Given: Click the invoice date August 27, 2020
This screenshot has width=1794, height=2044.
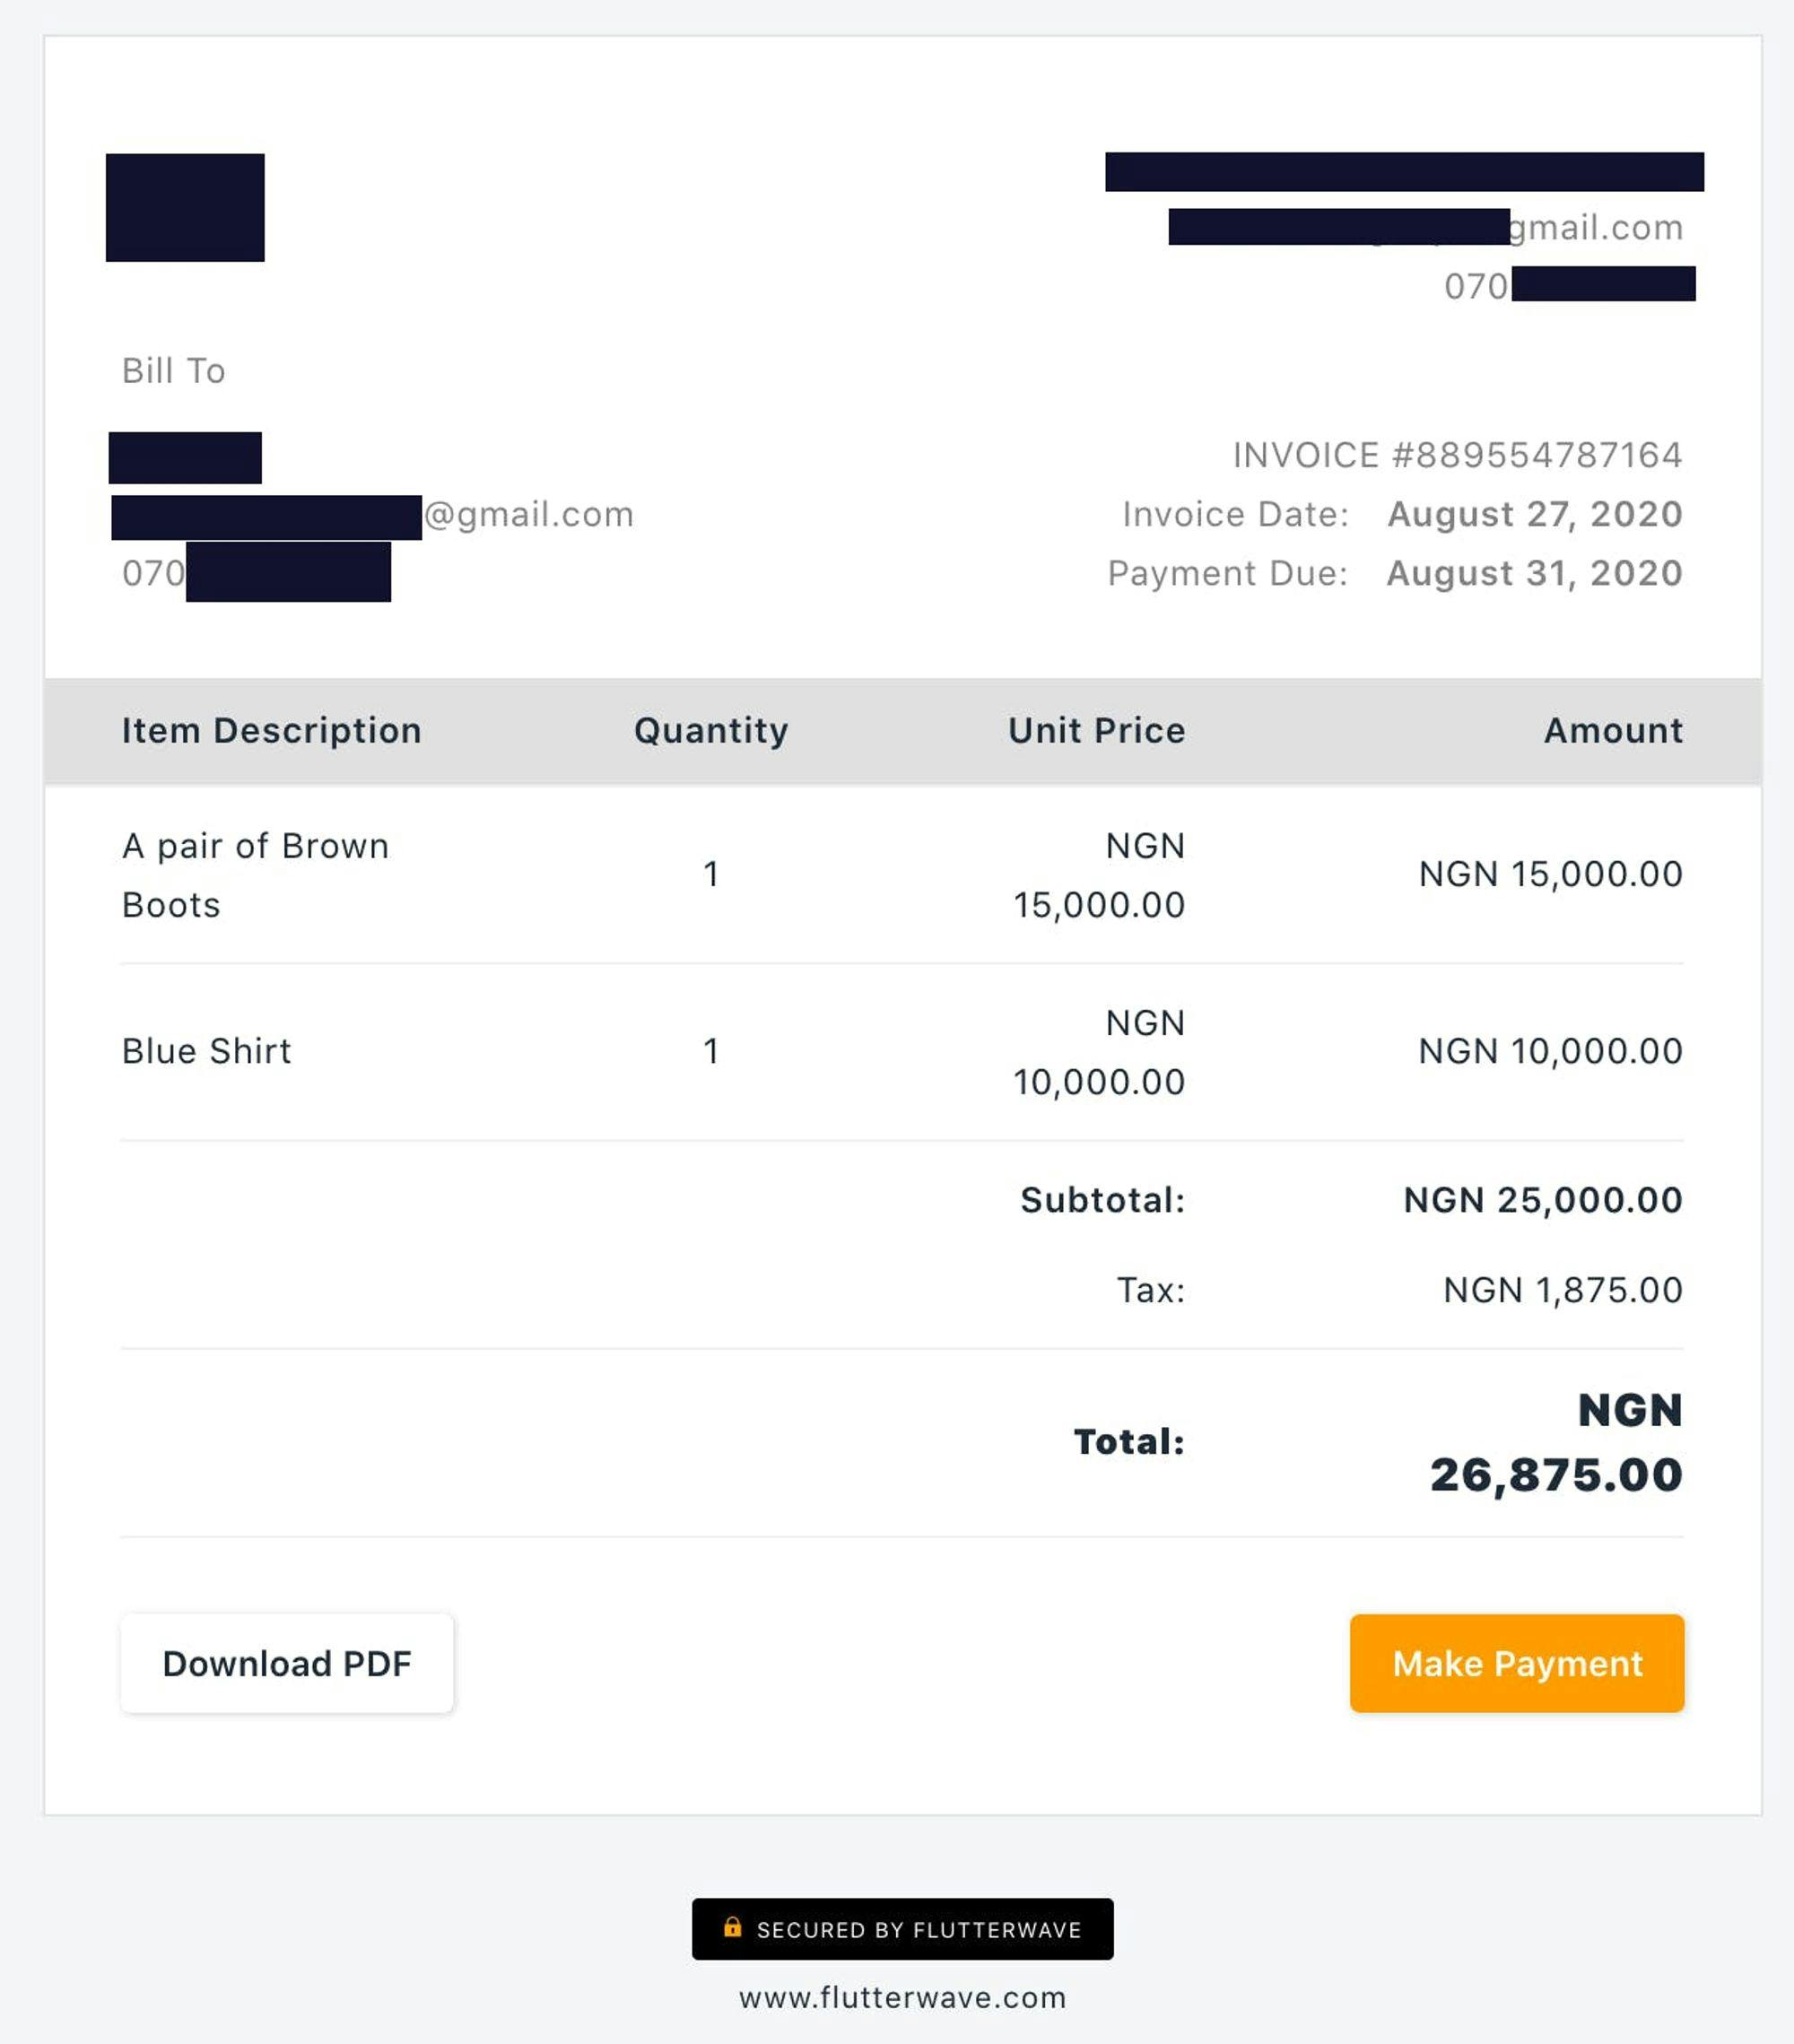Looking at the screenshot, I should click(x=1534, y=514).
